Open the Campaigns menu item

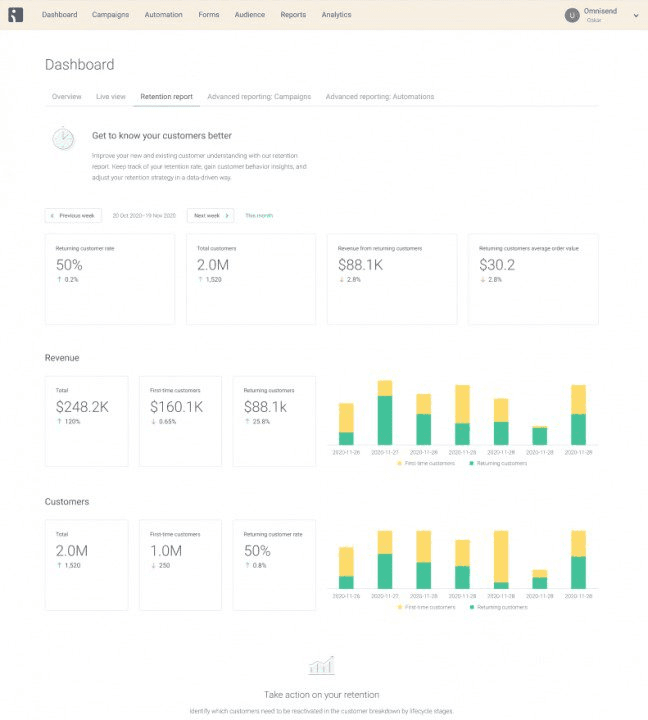click(x=110, y=15)
